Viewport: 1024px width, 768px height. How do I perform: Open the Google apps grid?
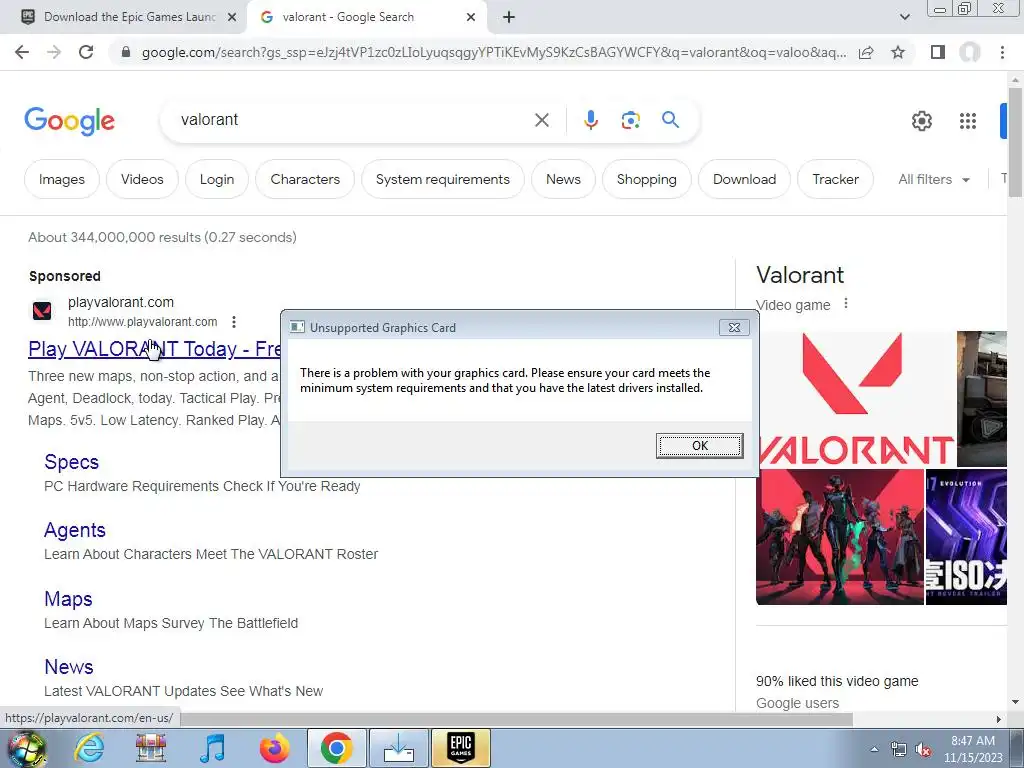click(x=968, y=121)
